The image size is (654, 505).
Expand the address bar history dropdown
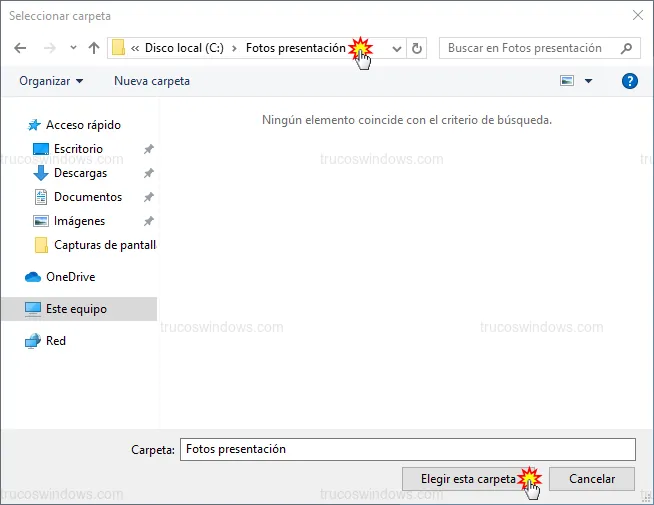[x=397, y=48]
